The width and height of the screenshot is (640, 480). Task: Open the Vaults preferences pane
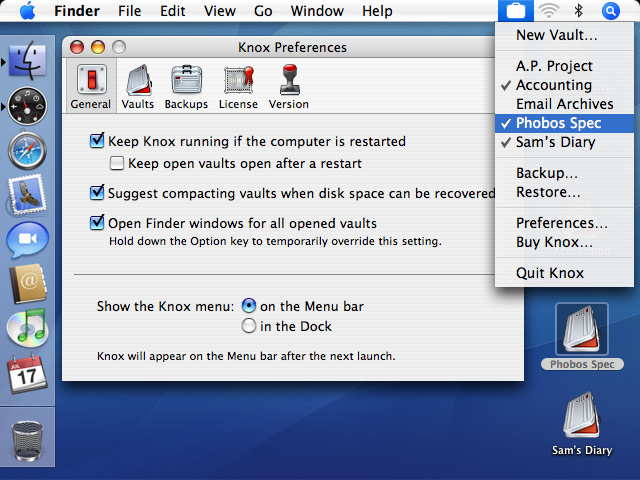[137, 86]
